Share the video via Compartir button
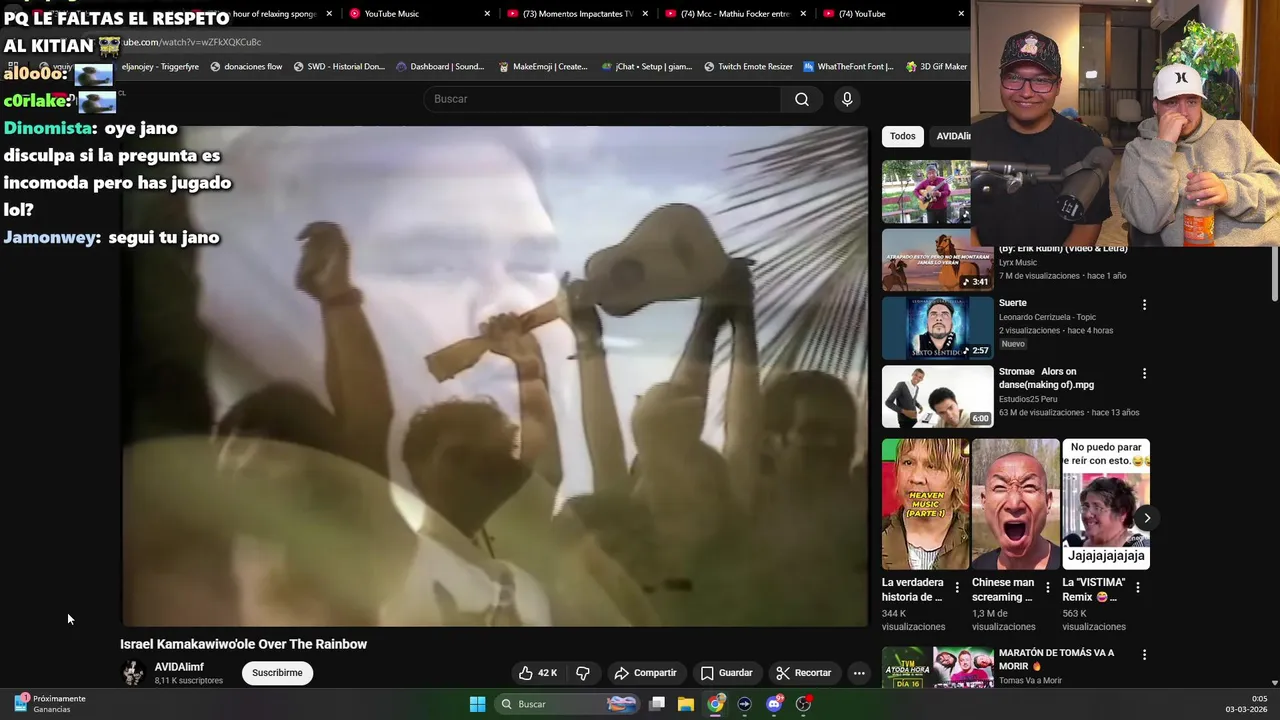The width and height of the screenshot is (1280, 720). (x=645, y=673)
